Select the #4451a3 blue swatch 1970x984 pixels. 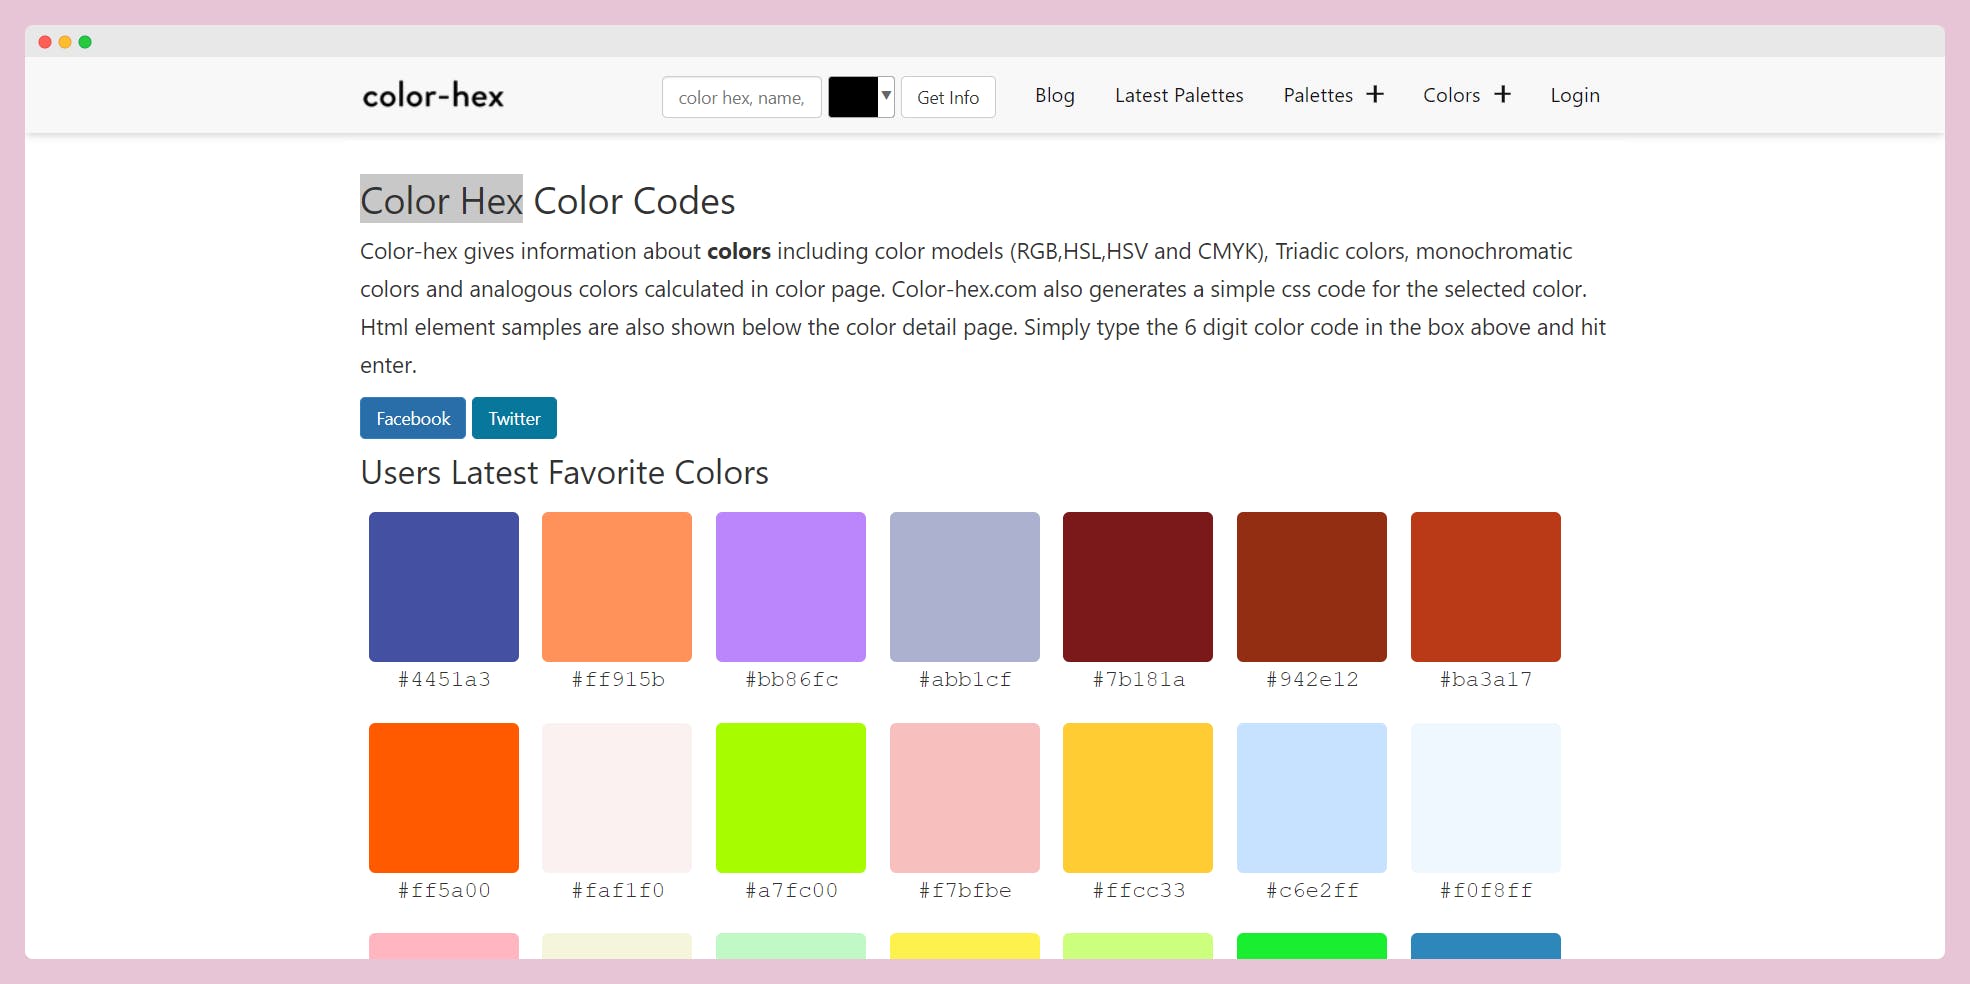444,587
